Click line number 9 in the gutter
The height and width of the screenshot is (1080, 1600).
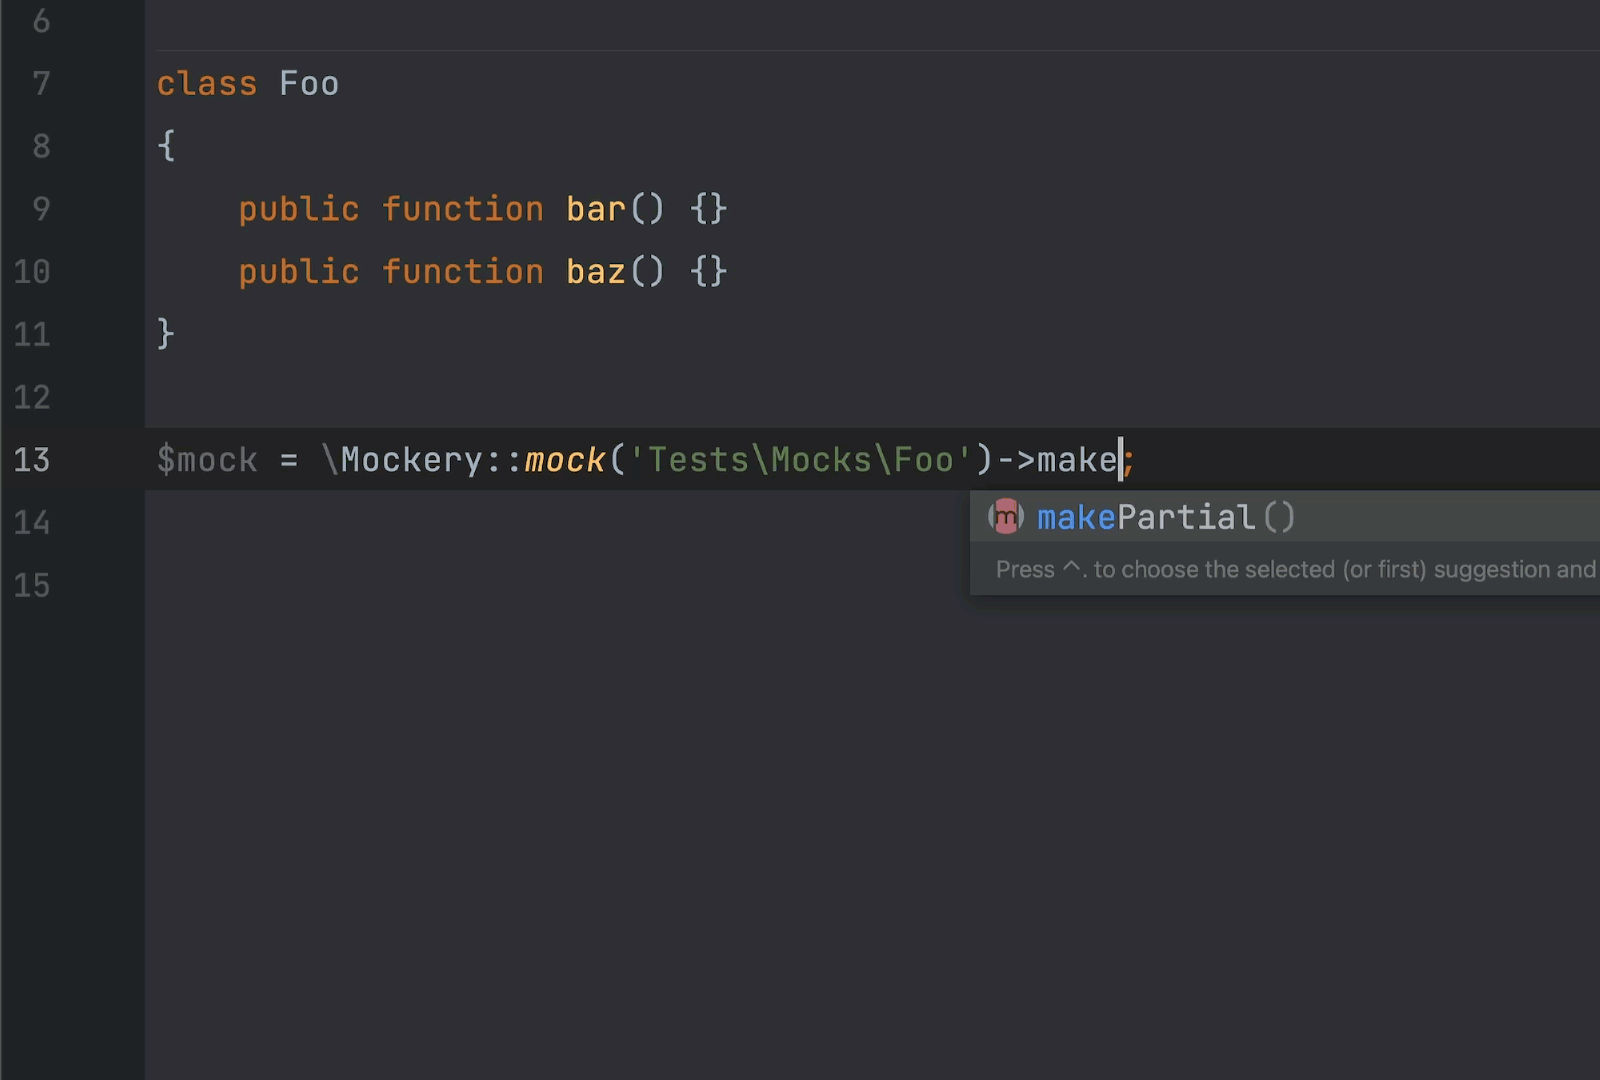click(41, 208)
